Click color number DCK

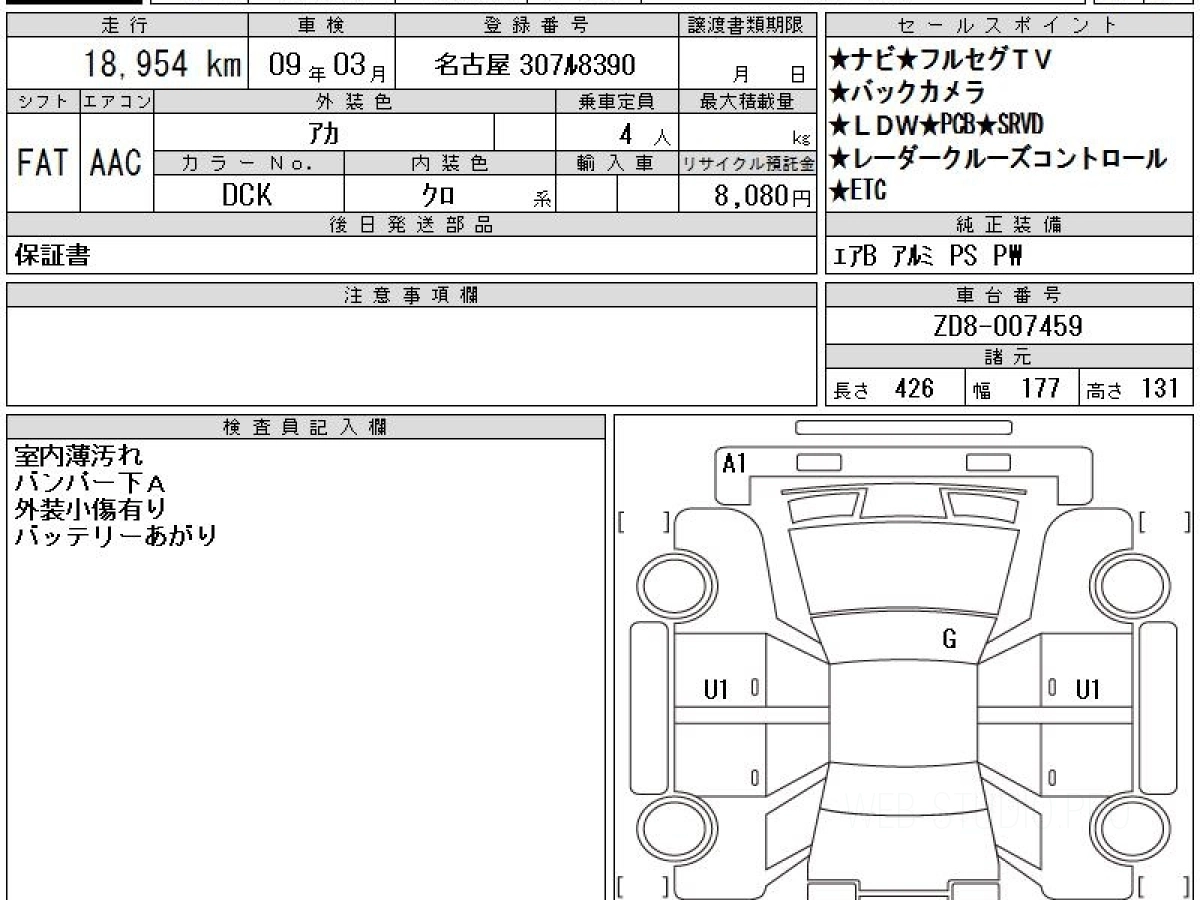pyautogui.click(x=247, y=195)
